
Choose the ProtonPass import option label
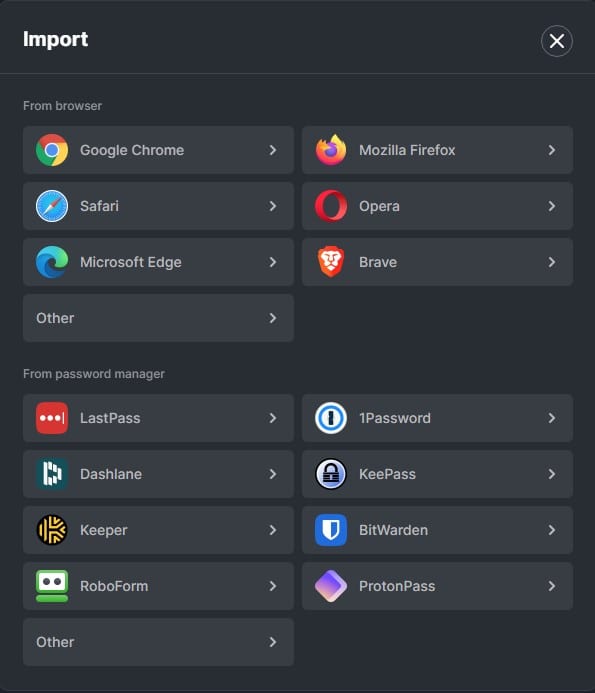(397, 586)
